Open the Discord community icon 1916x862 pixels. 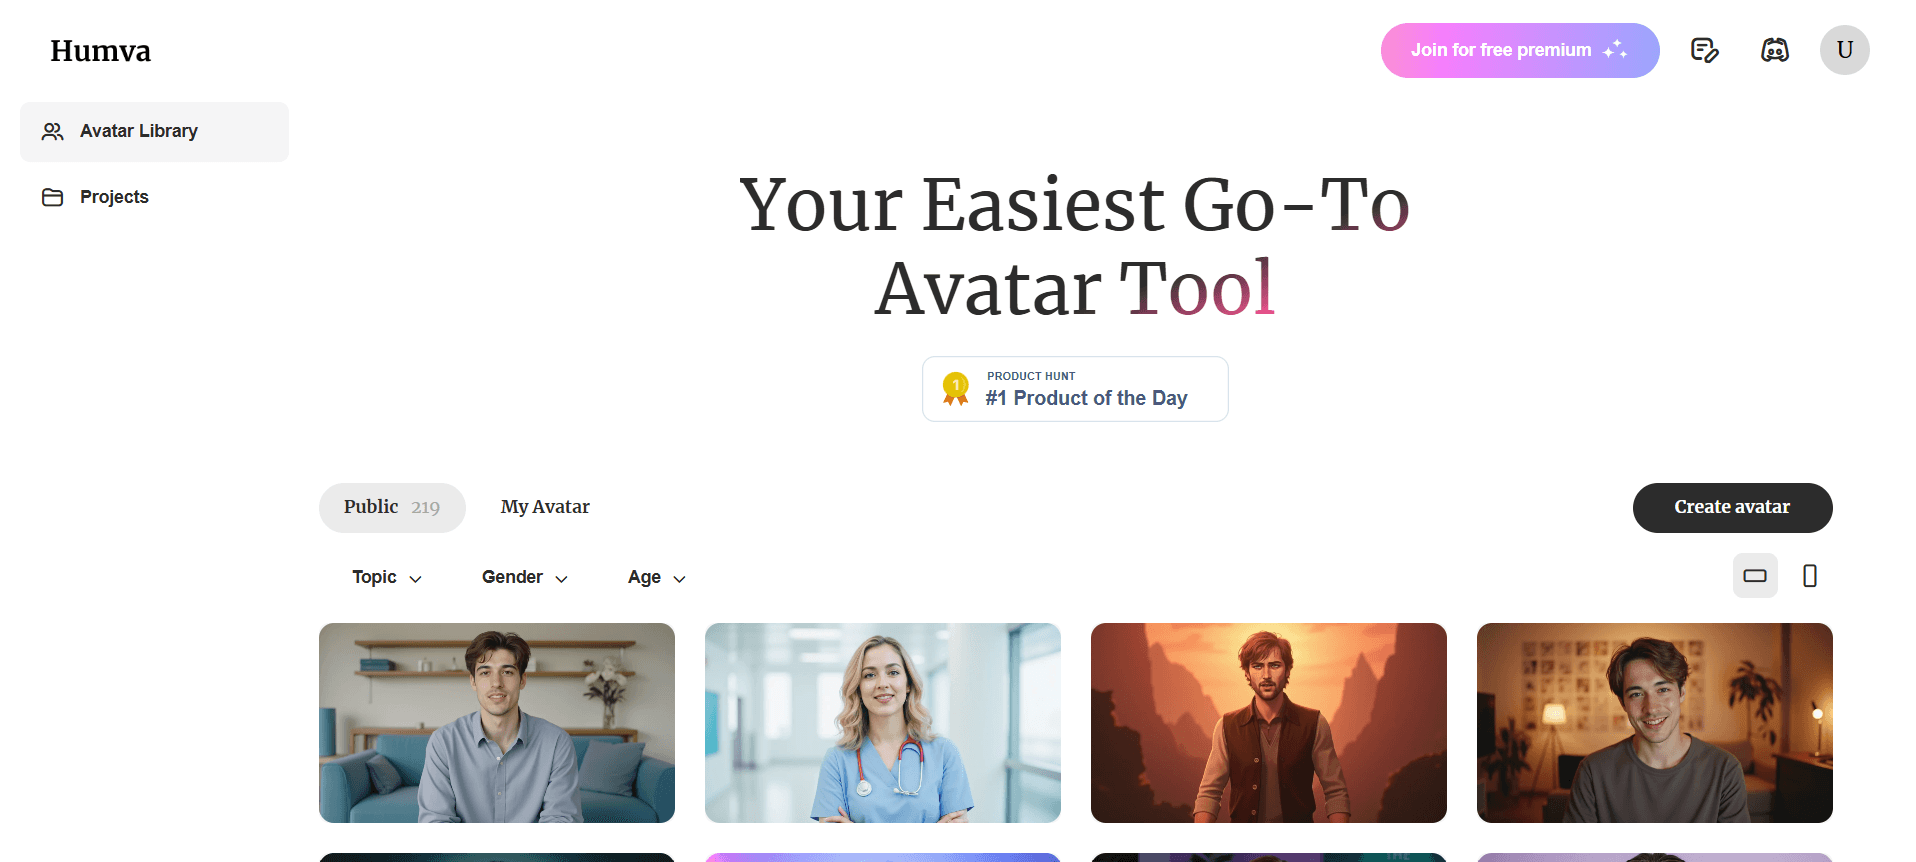tap(1775, 50)
